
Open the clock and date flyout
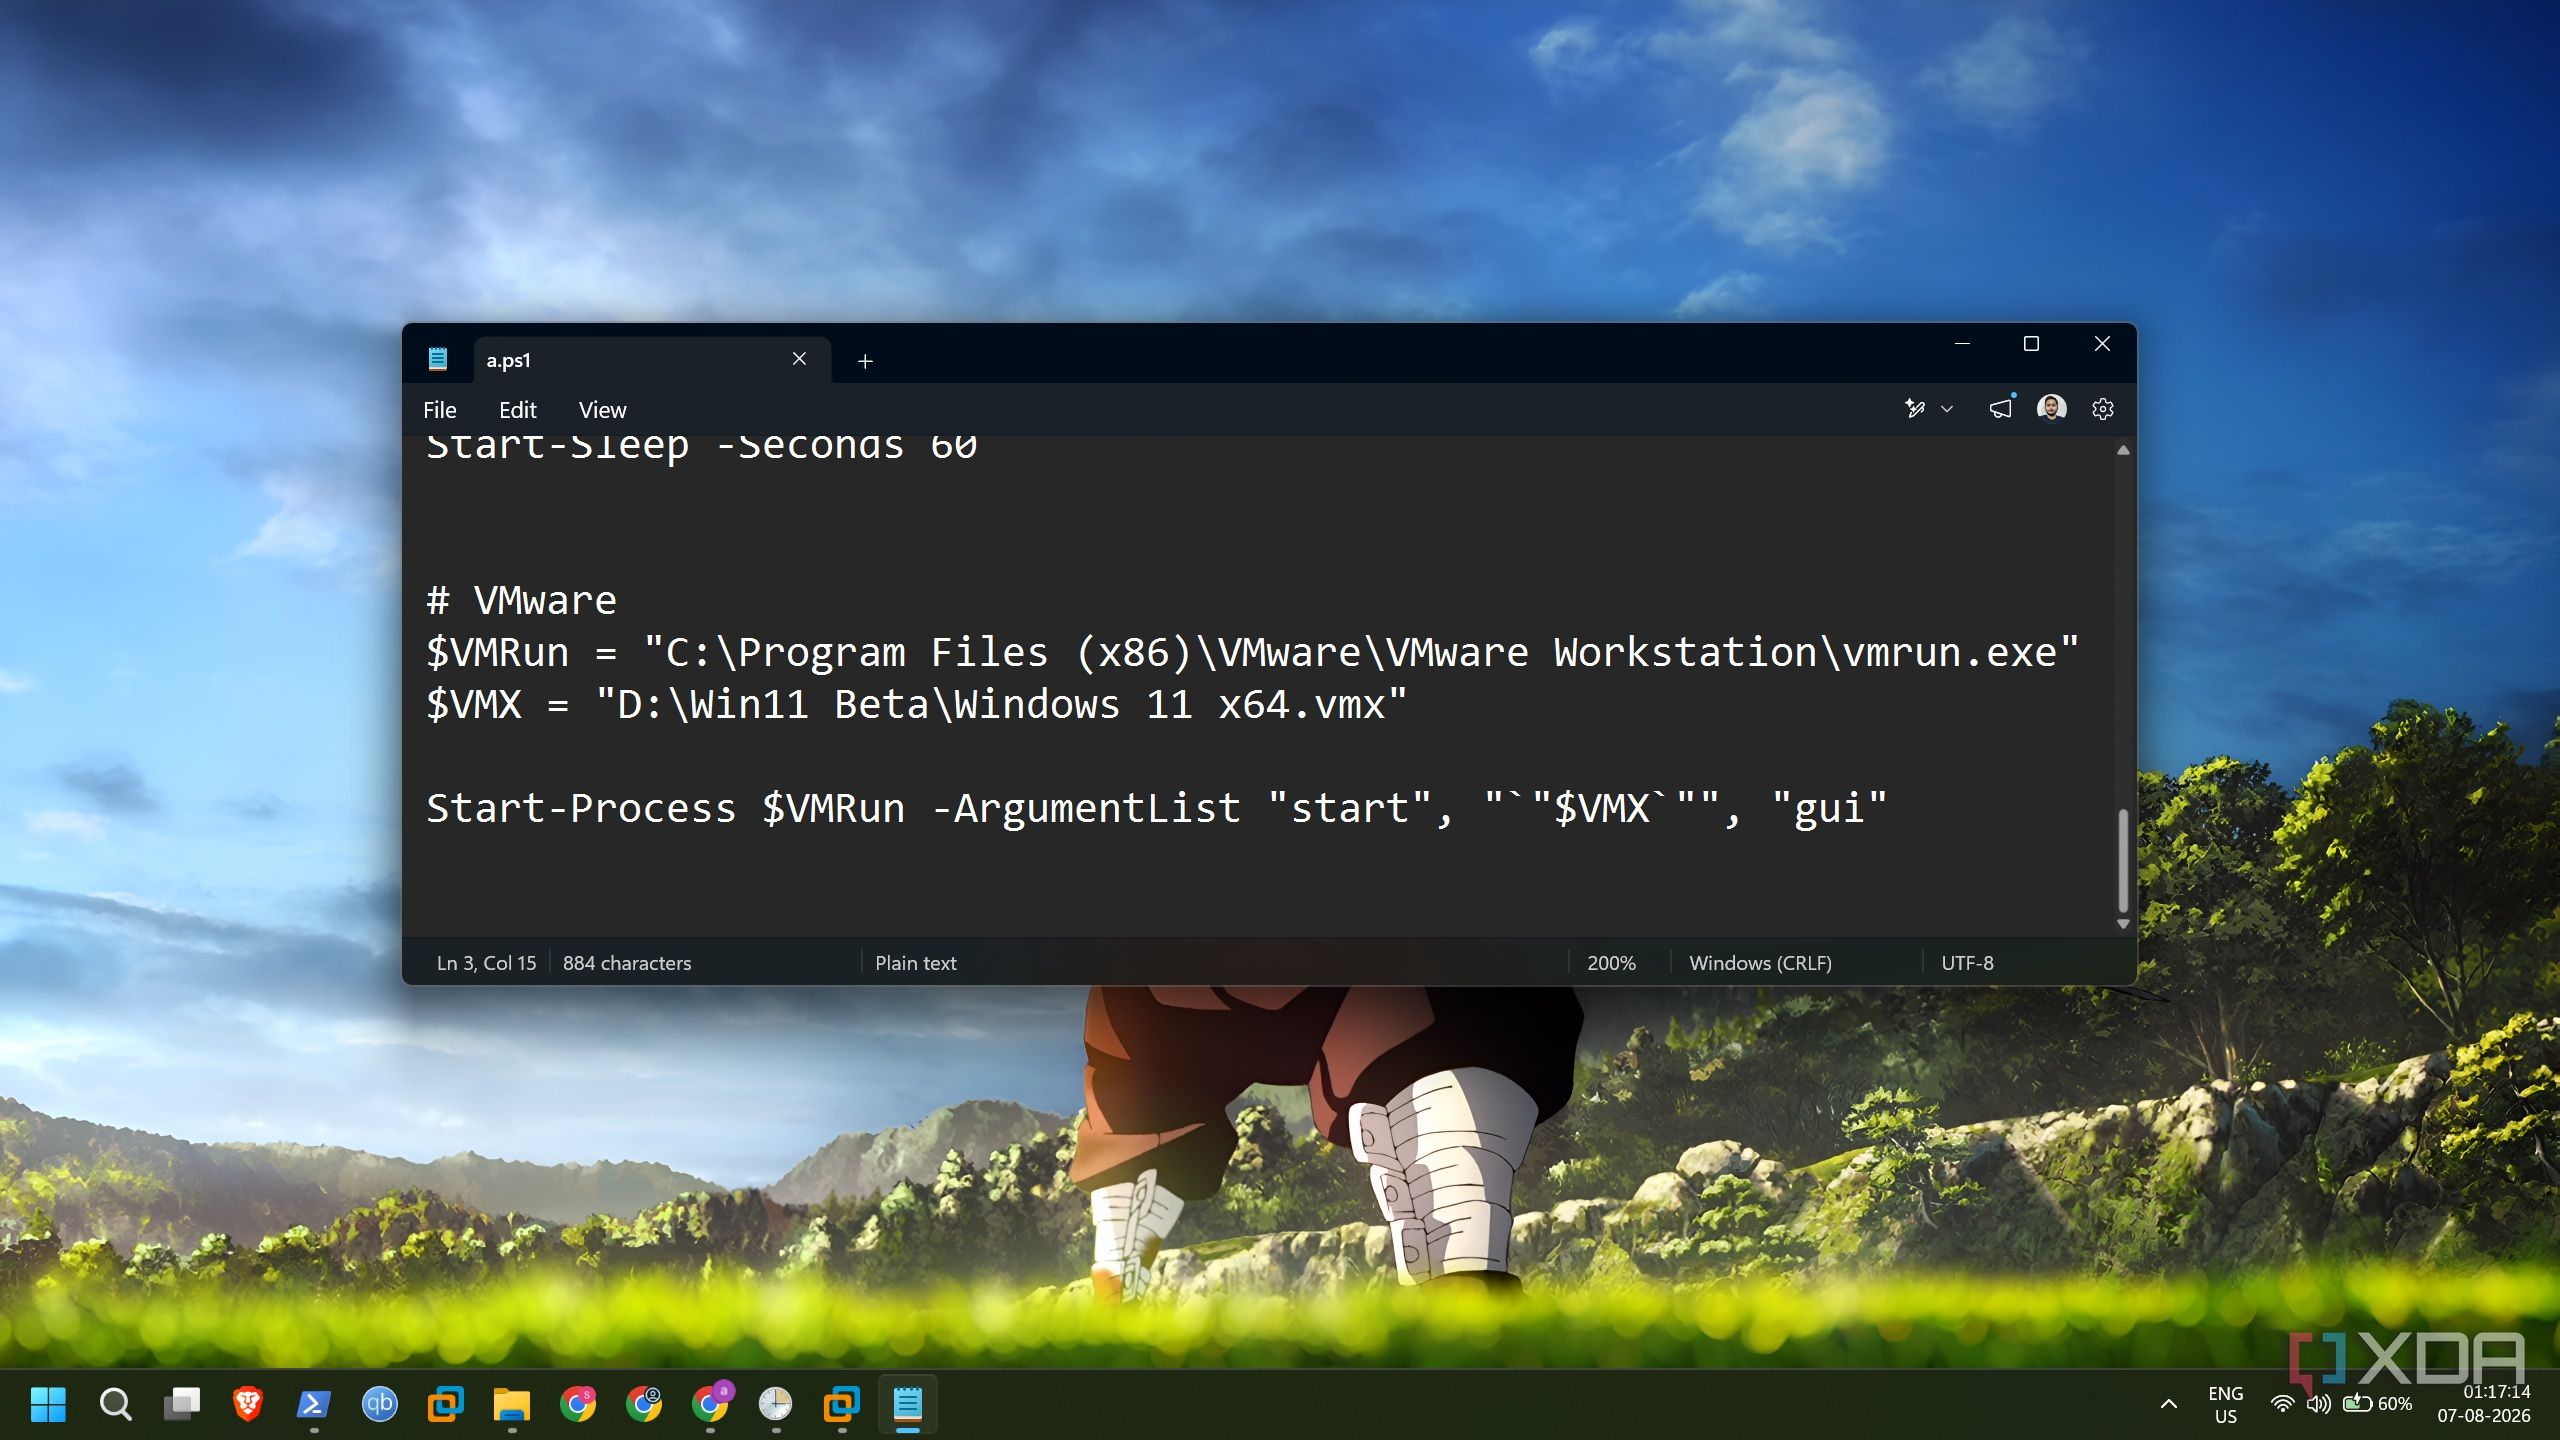tap(2483, 1404)
